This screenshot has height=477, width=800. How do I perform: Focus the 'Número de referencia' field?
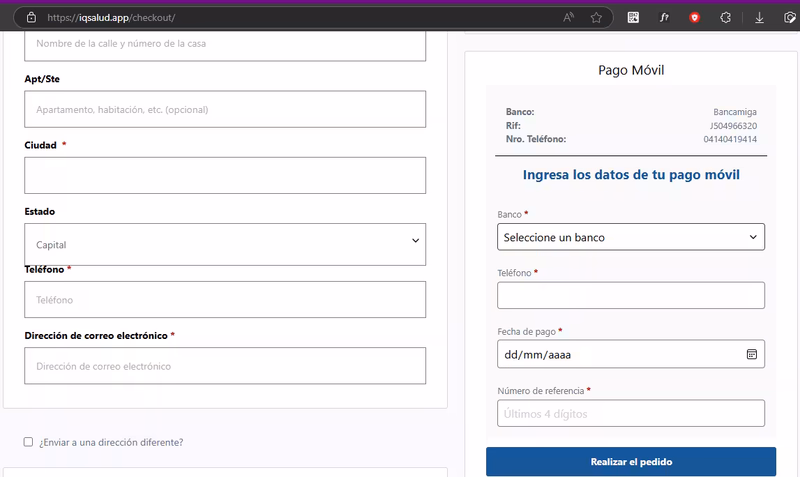(x=630, y=413)
